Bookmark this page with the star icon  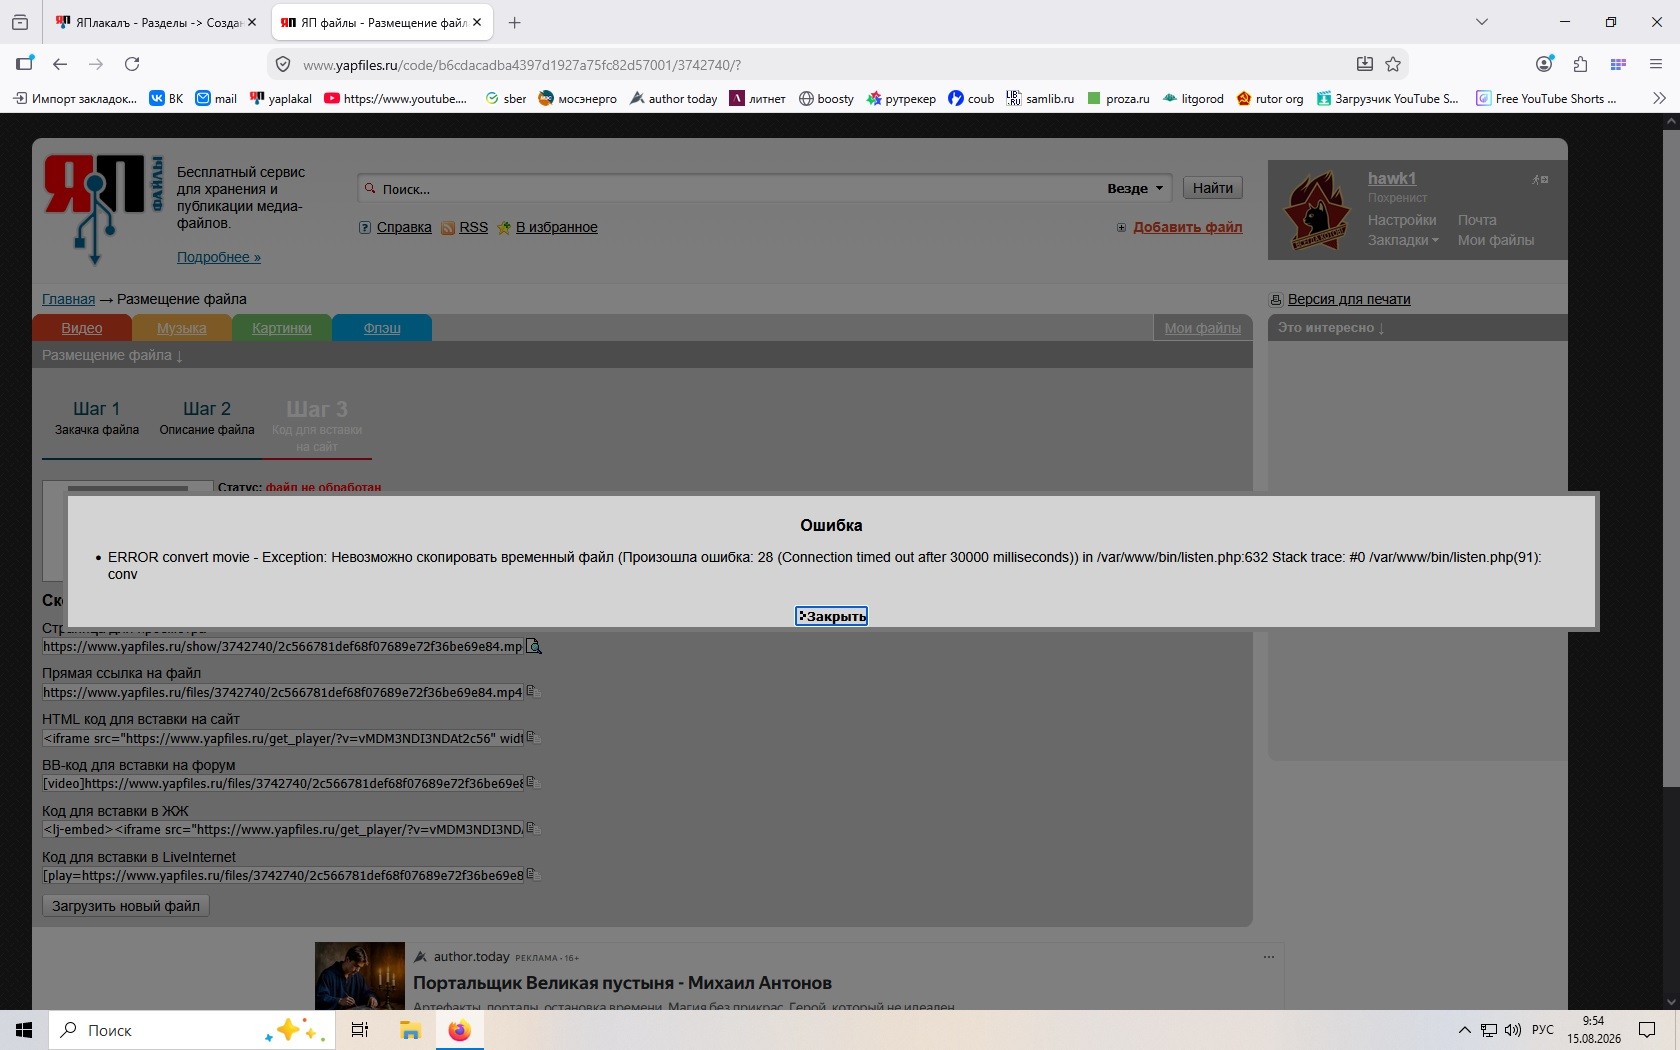(1393, 64)
